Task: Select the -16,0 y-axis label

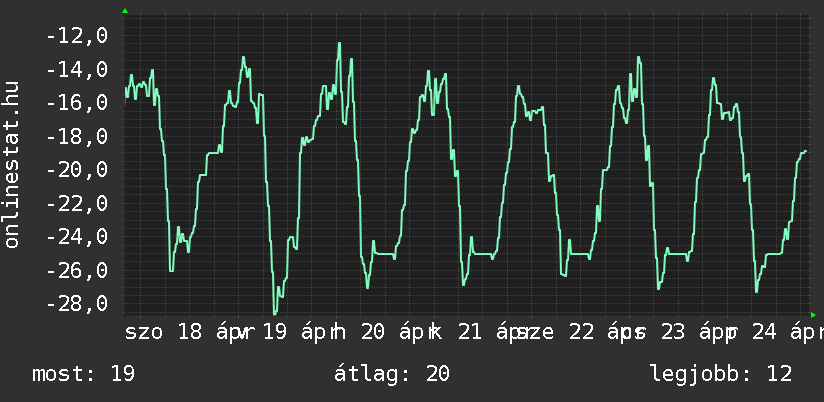Action: [x=78, y=103]
